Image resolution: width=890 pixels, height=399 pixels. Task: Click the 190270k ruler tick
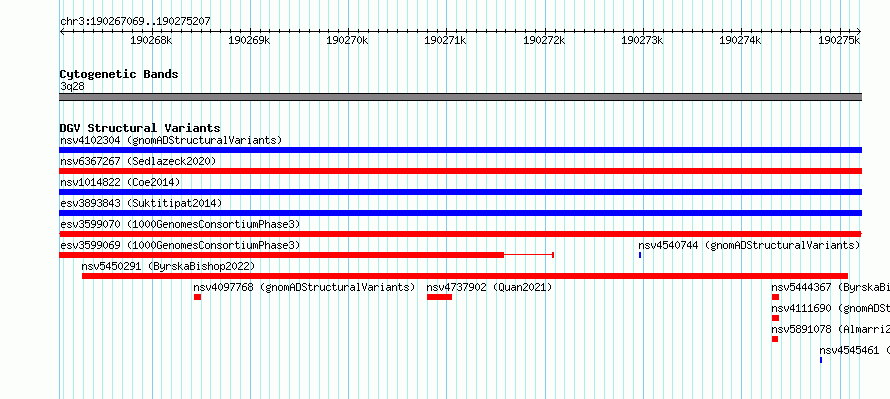(347, 40)
